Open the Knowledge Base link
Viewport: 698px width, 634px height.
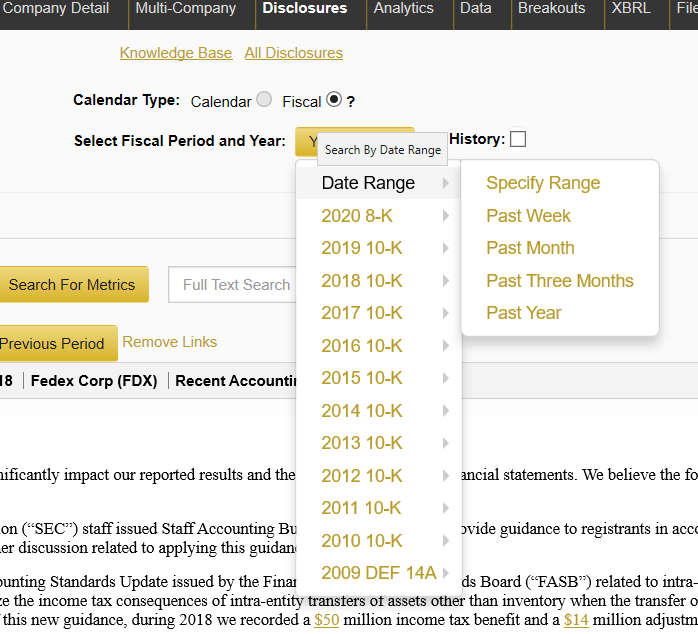(x=176, y=53)
